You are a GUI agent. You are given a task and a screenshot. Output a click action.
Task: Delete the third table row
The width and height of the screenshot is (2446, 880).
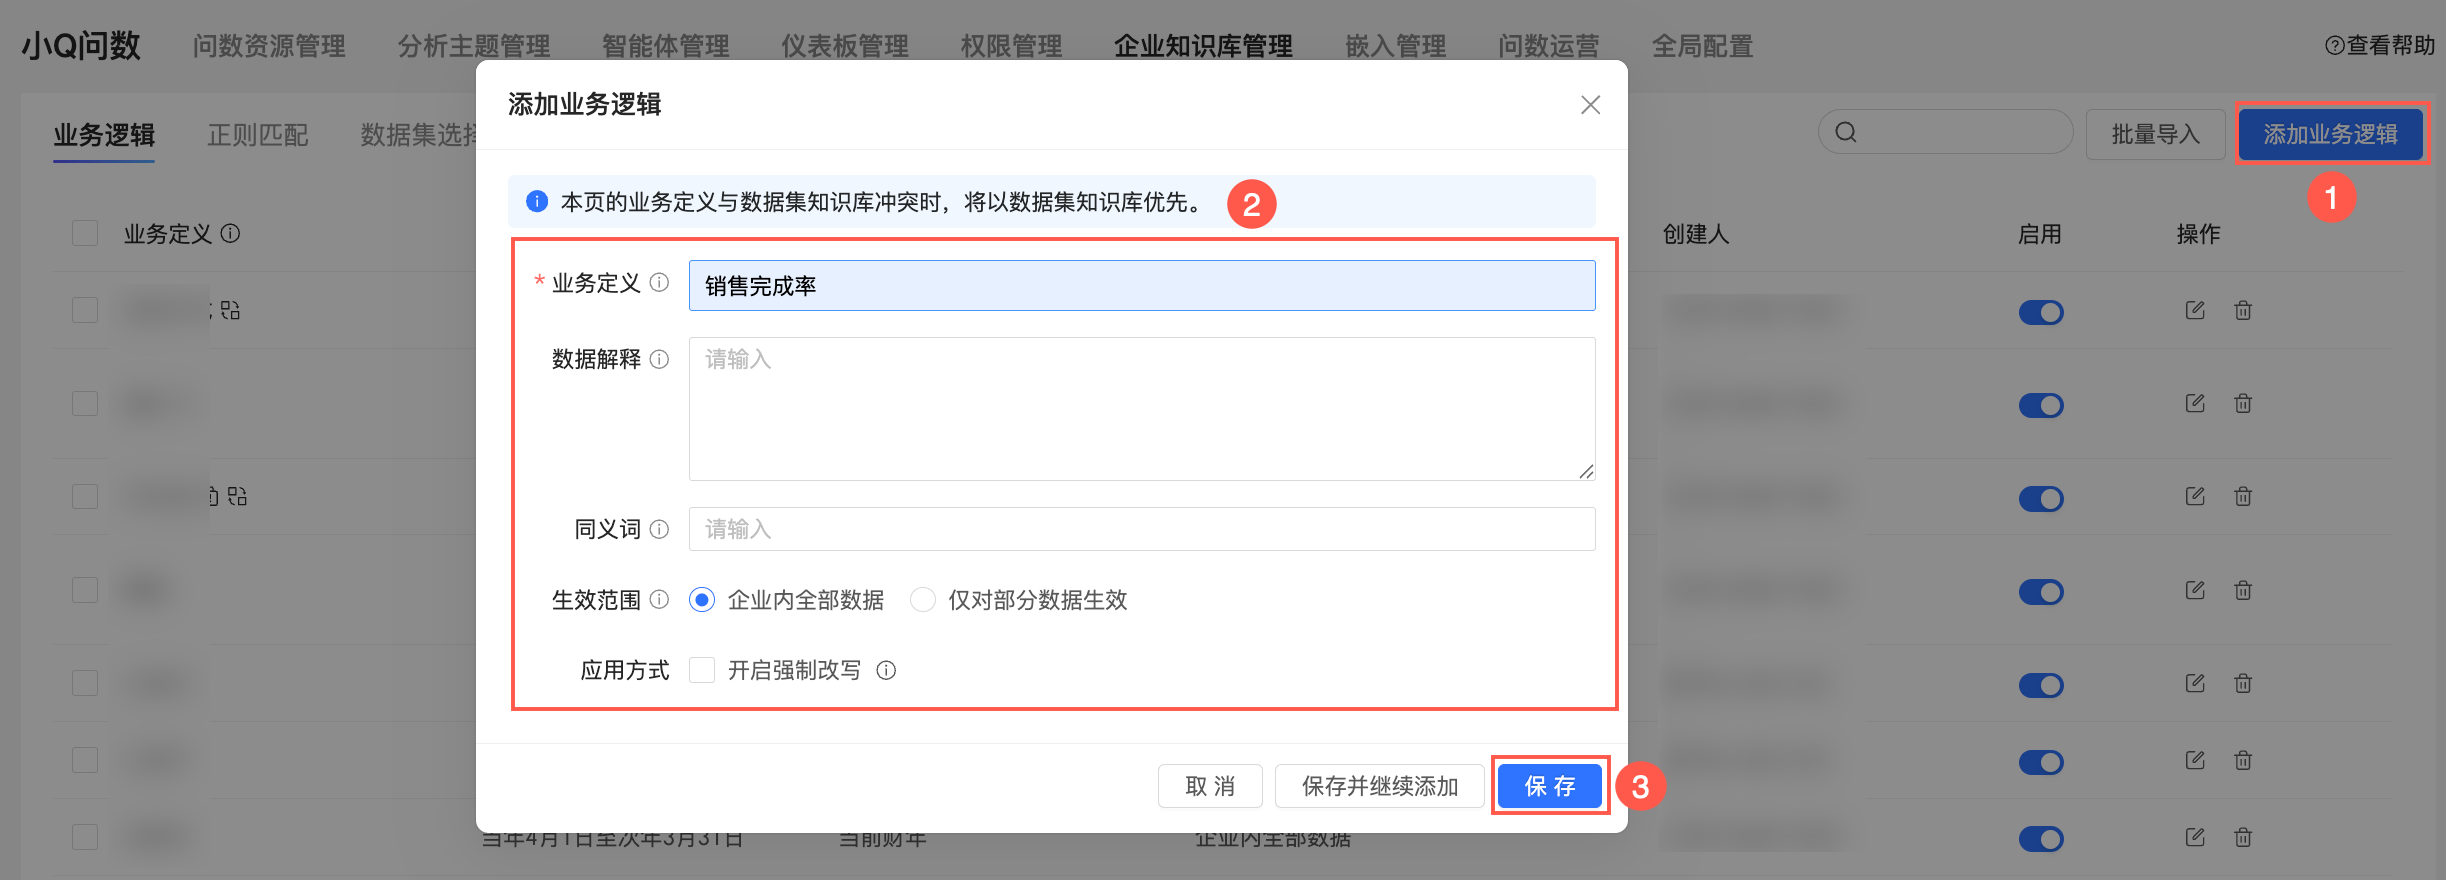2243,496
